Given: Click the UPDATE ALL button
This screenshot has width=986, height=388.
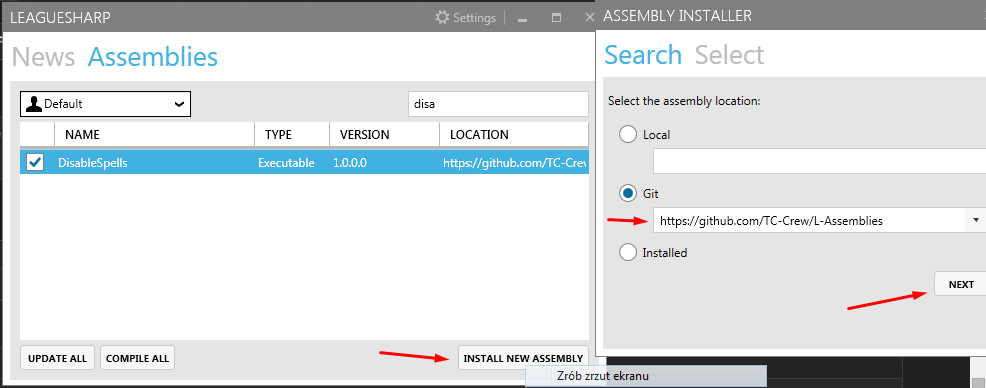Looking at the screenshot, I should point(57,358).
